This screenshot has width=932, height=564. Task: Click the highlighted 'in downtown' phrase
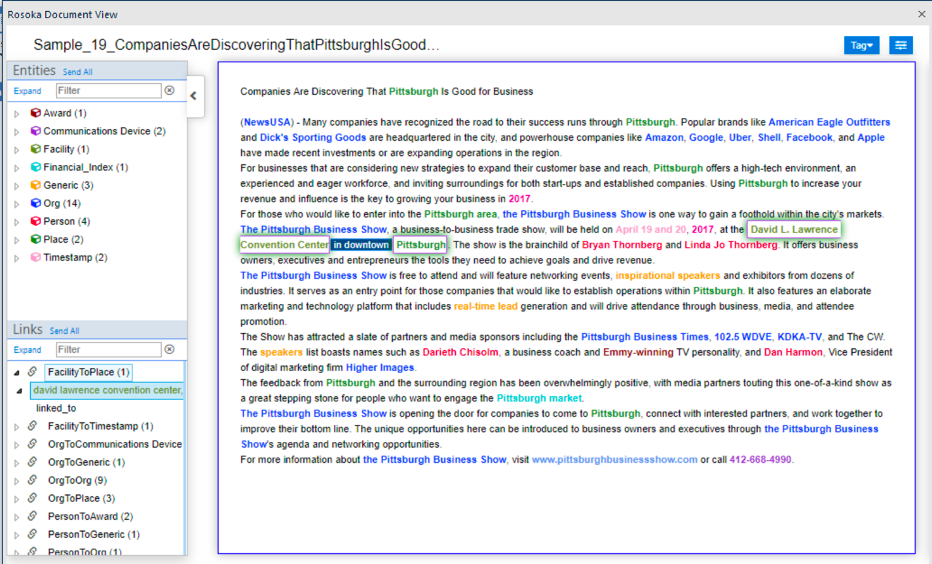tap(361, 245)
